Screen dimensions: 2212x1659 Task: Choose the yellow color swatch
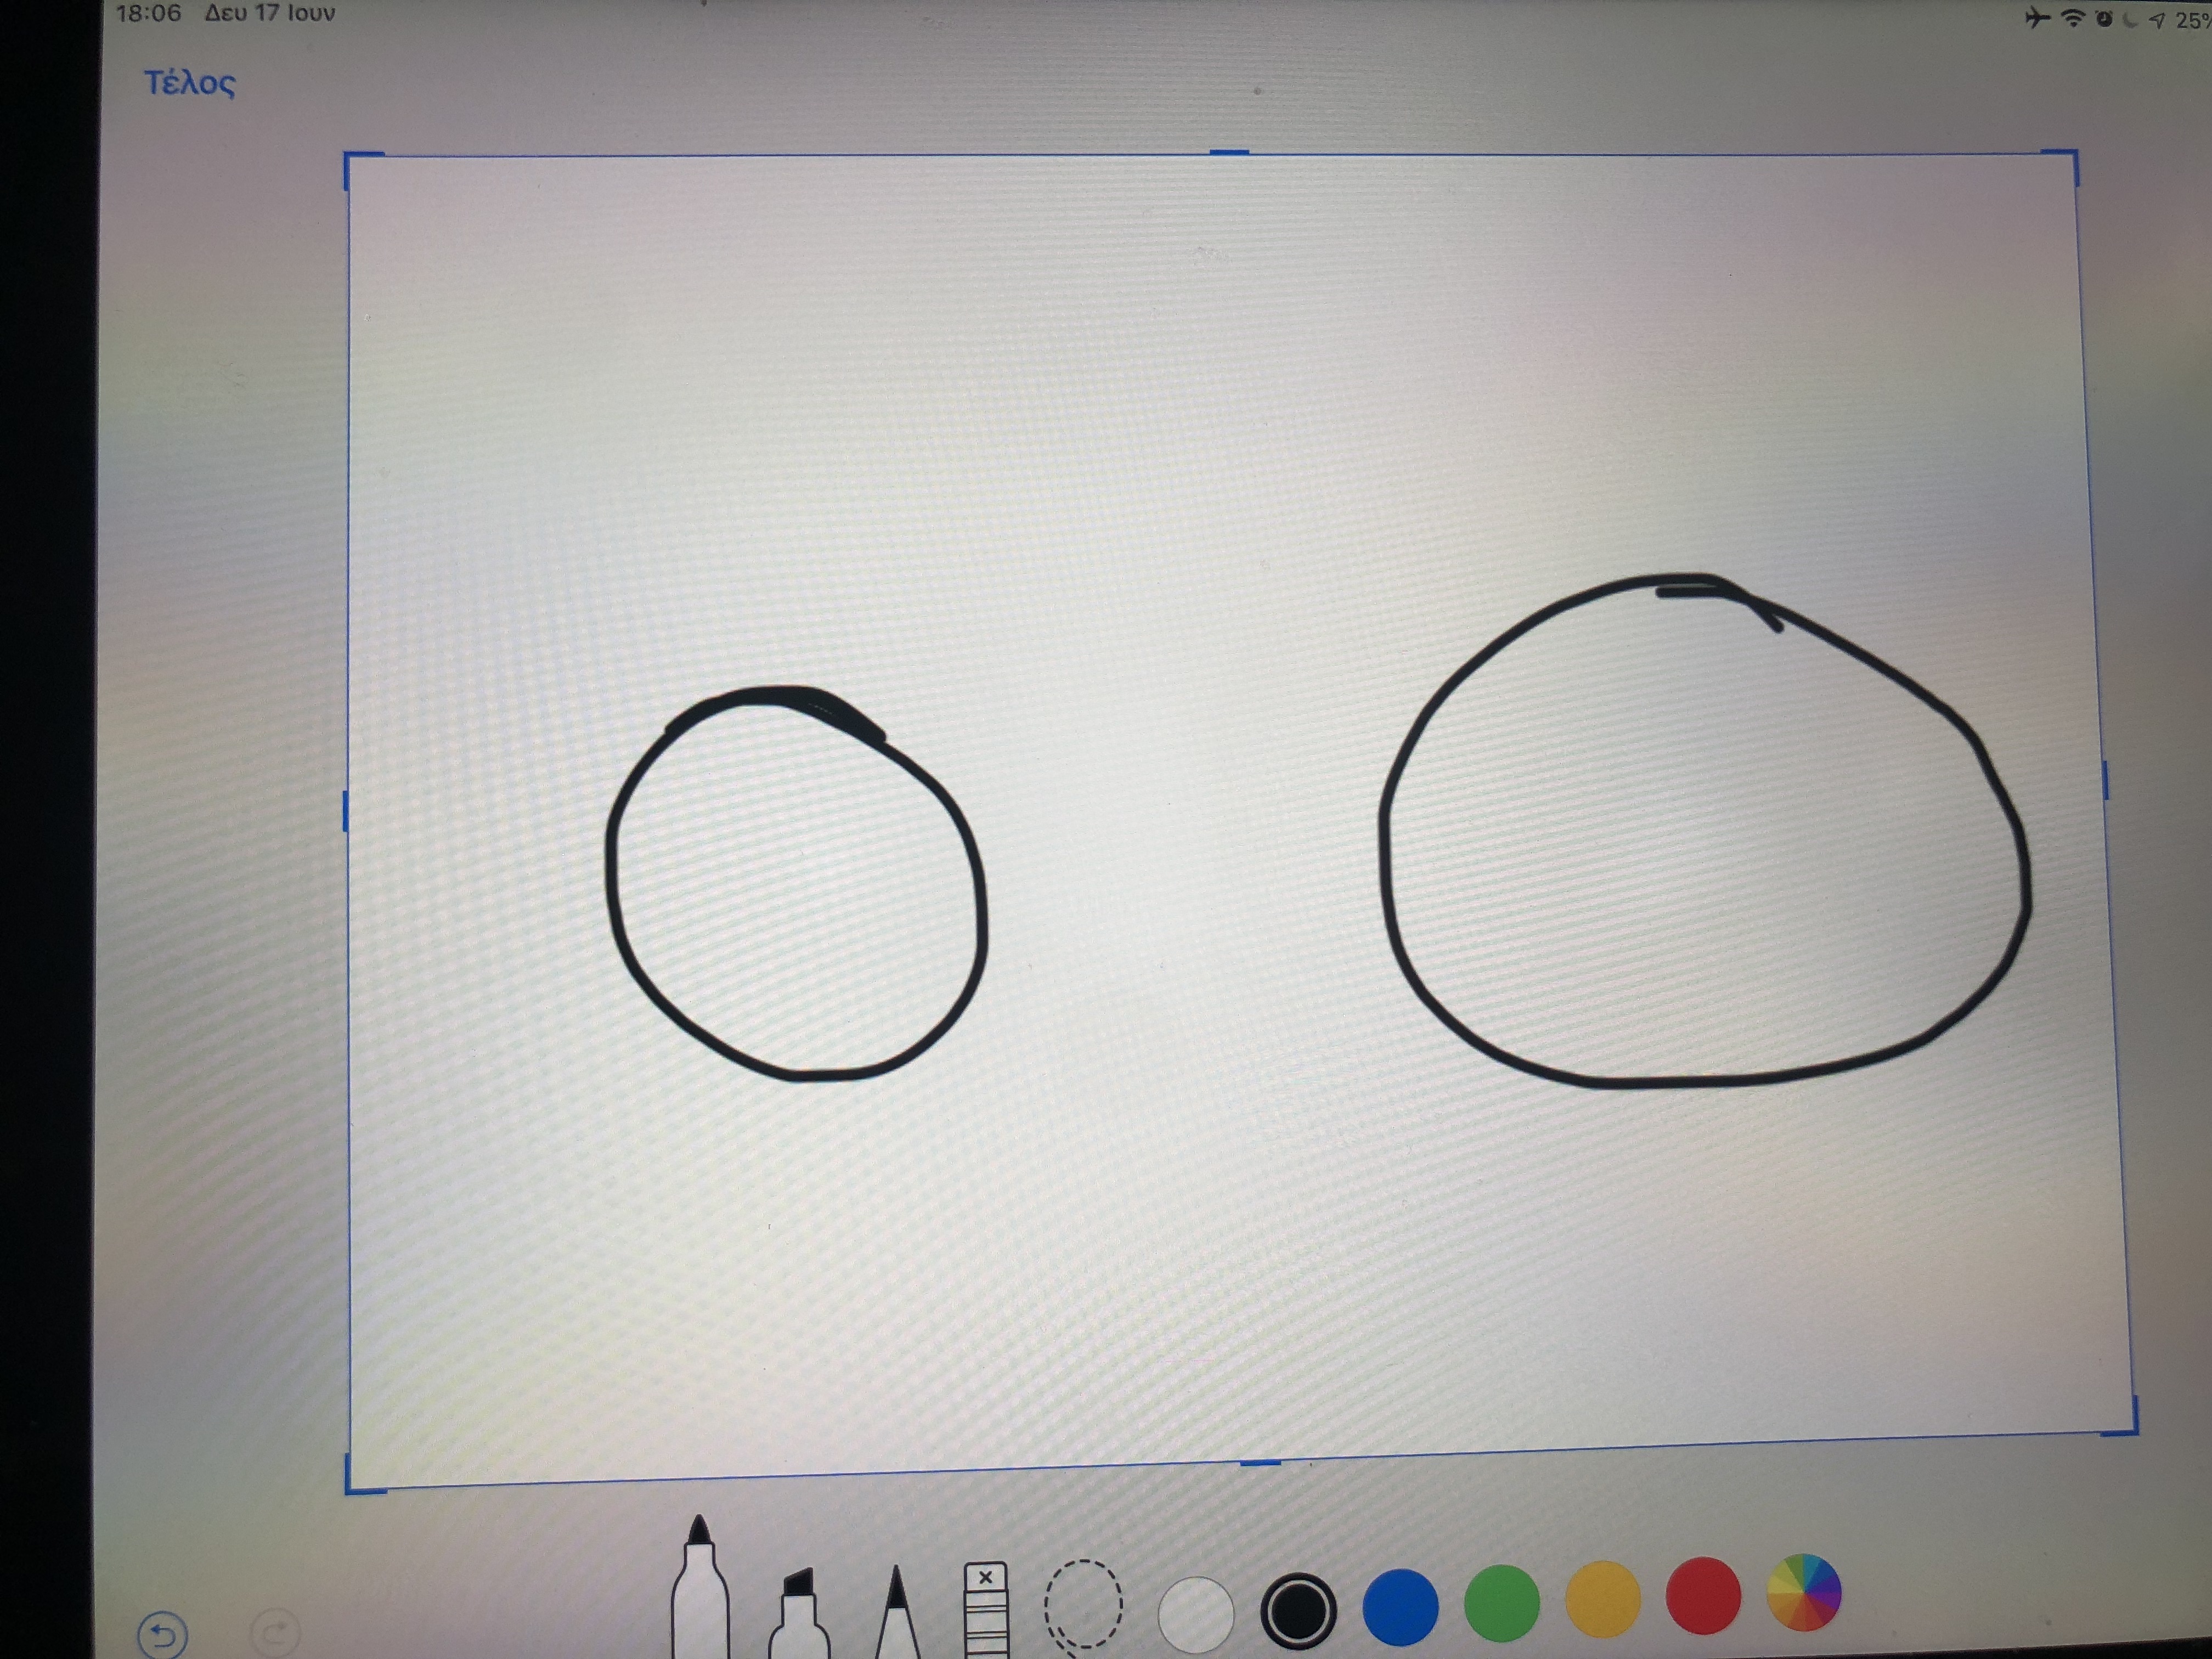pyautogui.click(x=1602, y=1600)
